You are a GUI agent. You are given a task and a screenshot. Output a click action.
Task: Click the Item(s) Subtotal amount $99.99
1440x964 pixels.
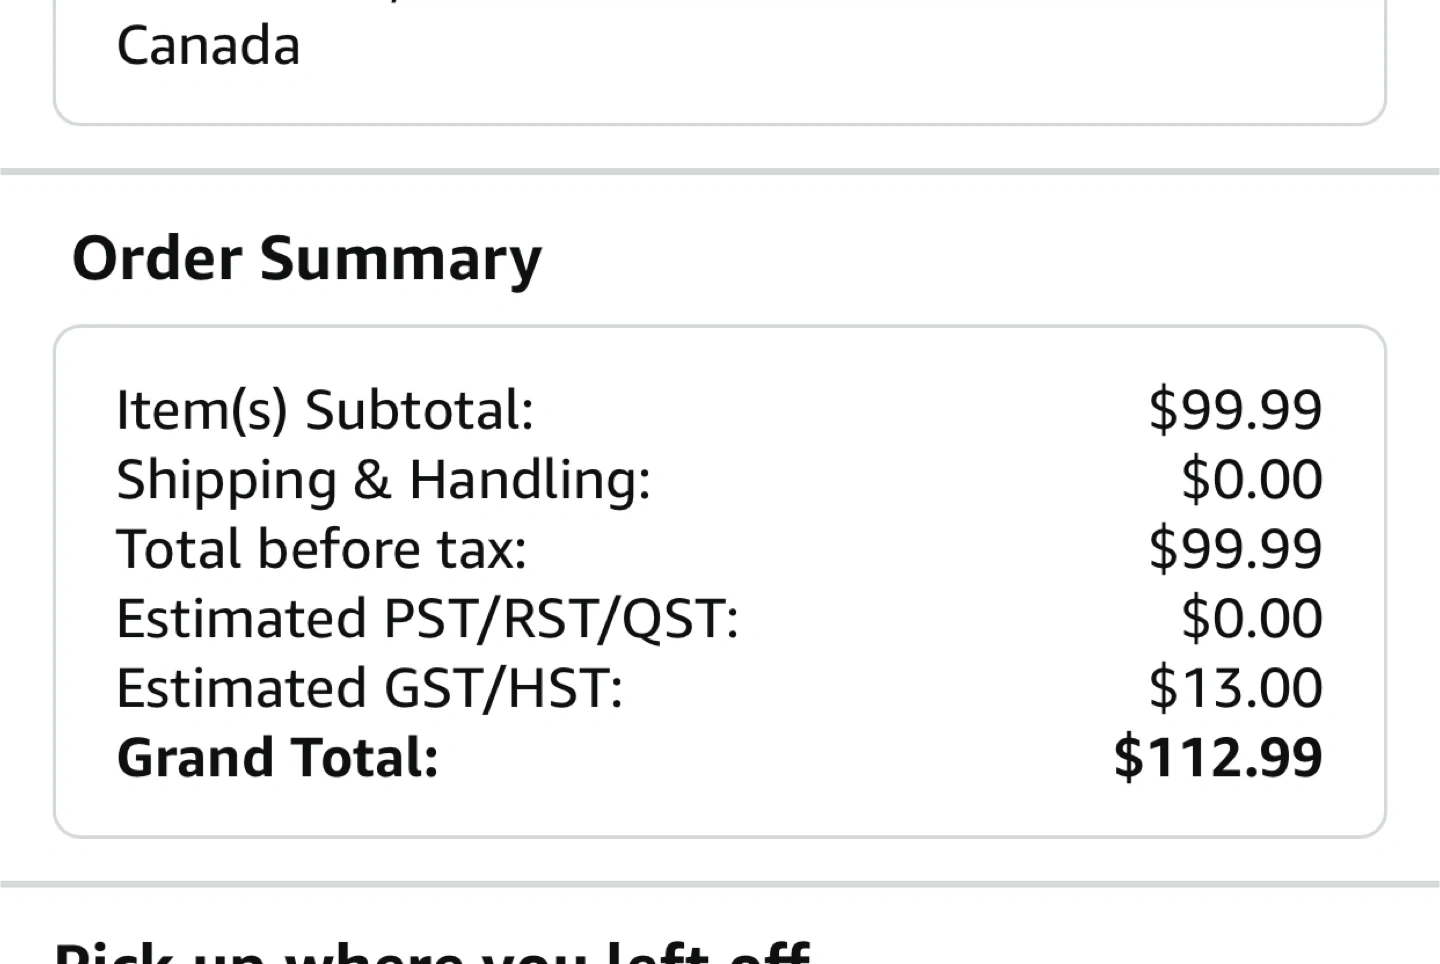1235,410
